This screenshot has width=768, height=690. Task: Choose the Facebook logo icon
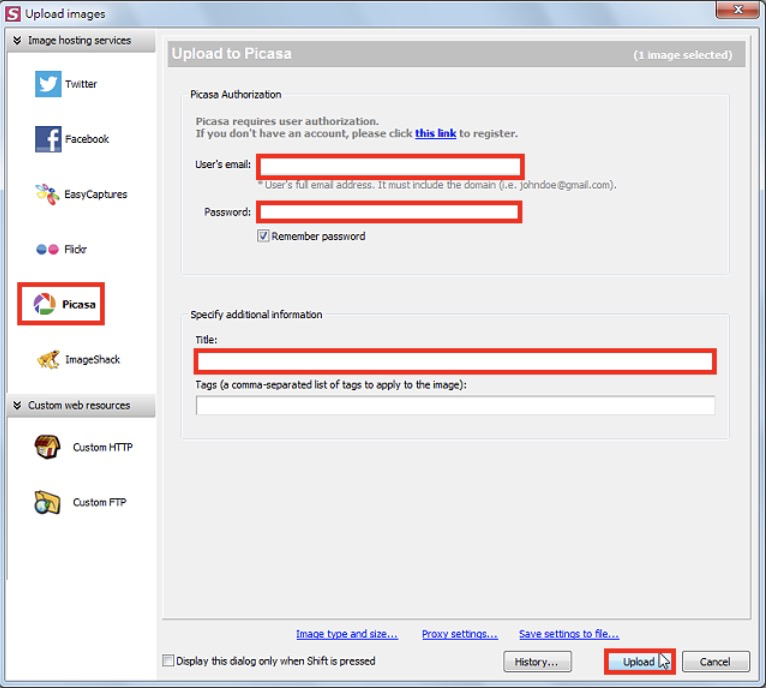[x=48, y=139]
